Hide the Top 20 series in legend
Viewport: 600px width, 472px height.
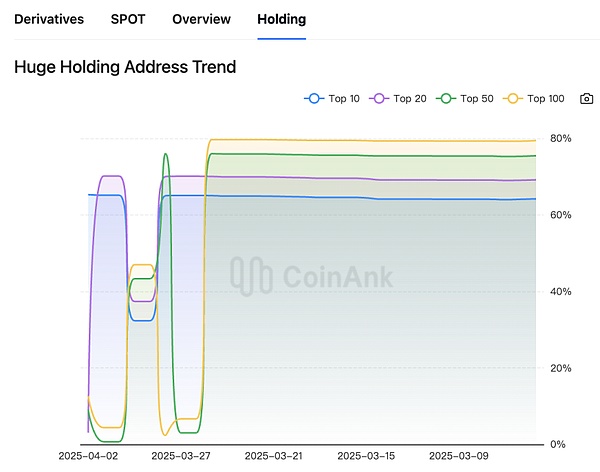point(397,99)
